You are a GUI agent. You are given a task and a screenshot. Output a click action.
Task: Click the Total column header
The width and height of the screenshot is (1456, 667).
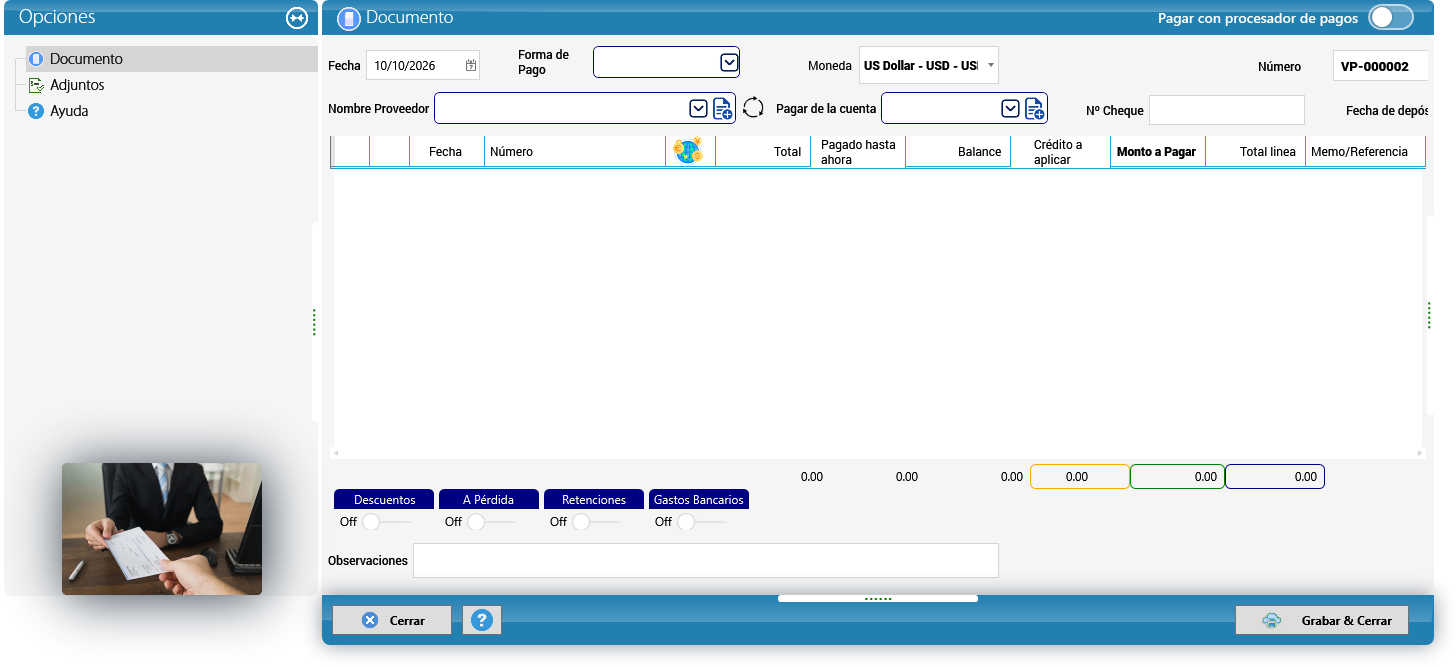coord(763,152)
